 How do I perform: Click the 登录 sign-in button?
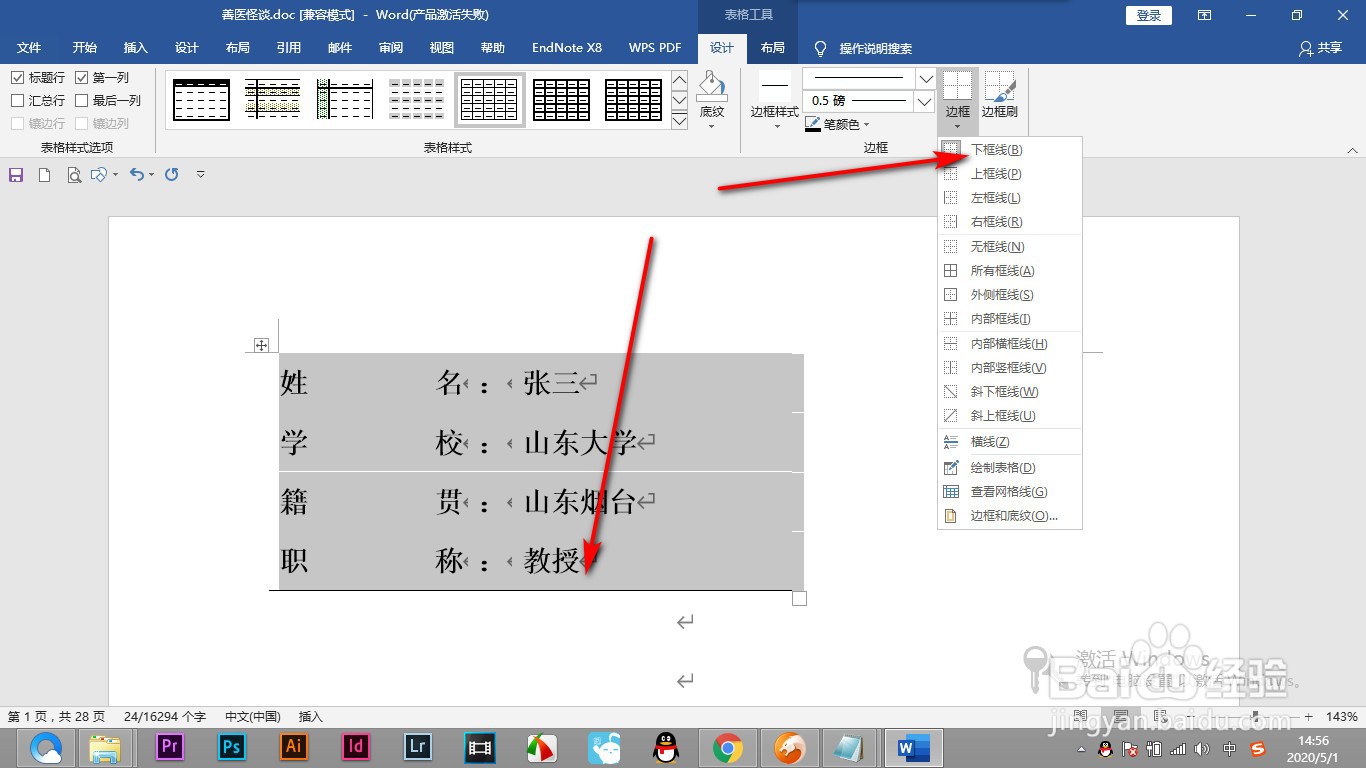tap(1147, 15)
